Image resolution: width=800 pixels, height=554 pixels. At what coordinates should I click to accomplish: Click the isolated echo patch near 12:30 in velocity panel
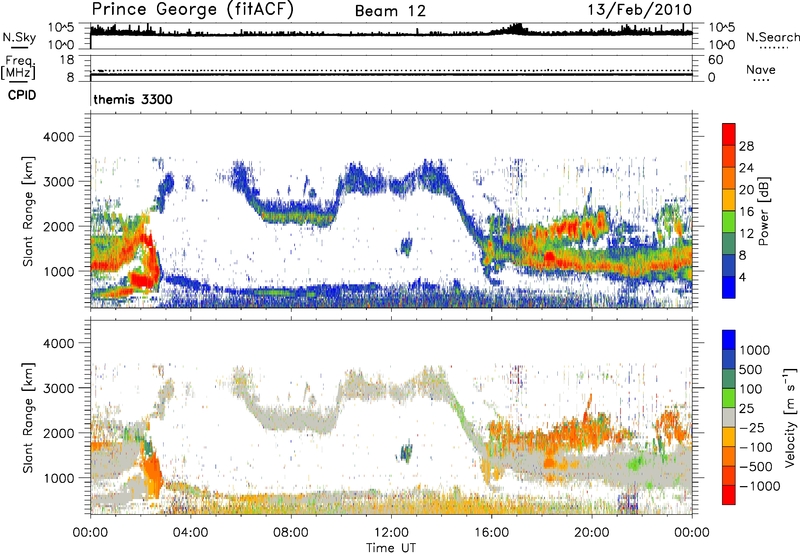tap(406, 452)
